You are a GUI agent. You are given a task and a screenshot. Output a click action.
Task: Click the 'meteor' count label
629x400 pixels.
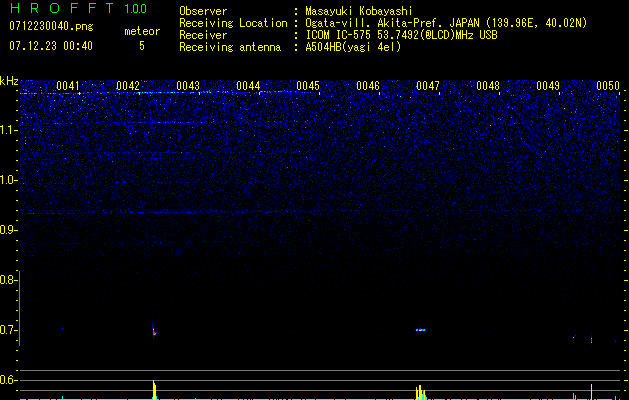tap(142, 31)
